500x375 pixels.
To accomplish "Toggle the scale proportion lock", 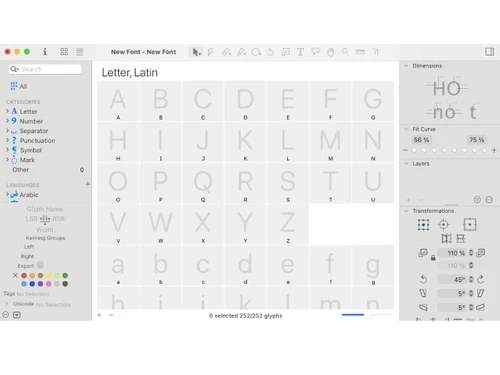I will pos(433,258).
